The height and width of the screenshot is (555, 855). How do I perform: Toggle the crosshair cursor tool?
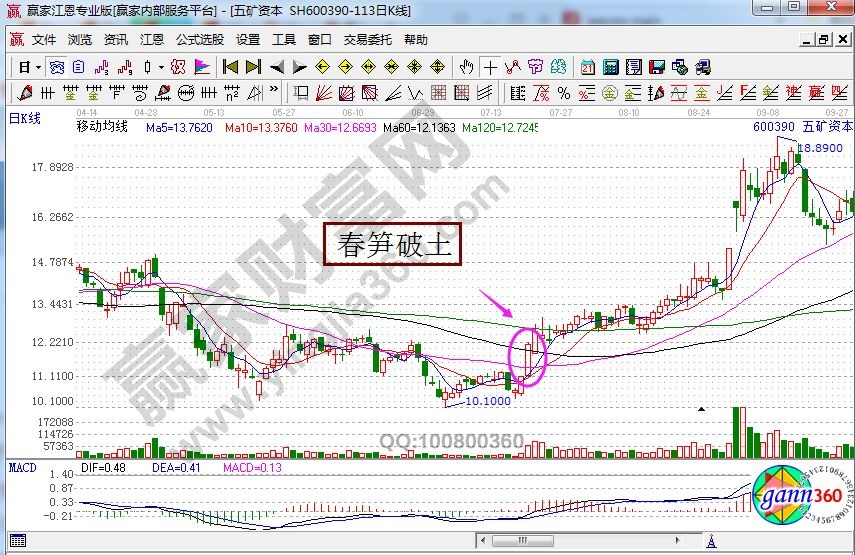coord(490,68)
